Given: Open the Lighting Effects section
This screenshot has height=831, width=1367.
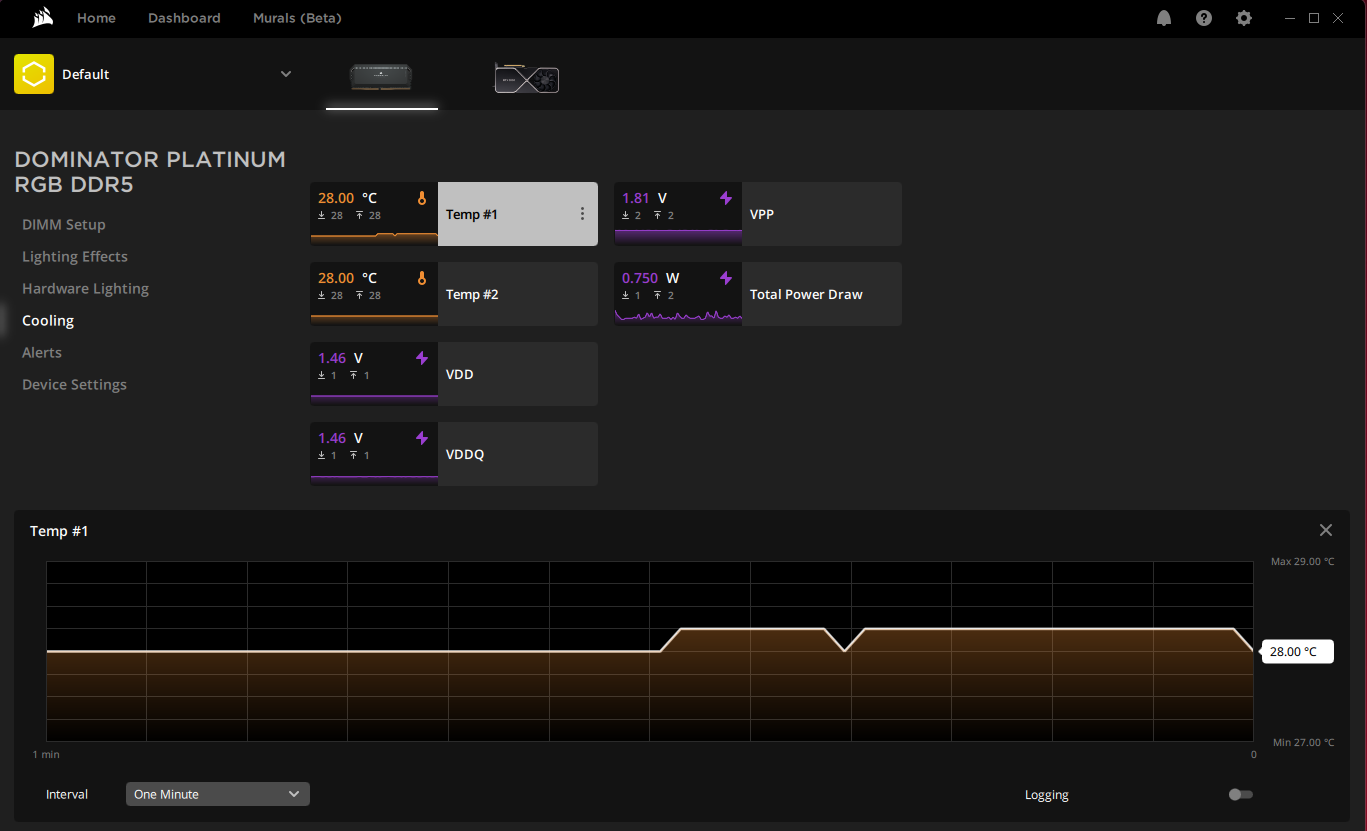Looking at the screenshot, I should [75, 257].
